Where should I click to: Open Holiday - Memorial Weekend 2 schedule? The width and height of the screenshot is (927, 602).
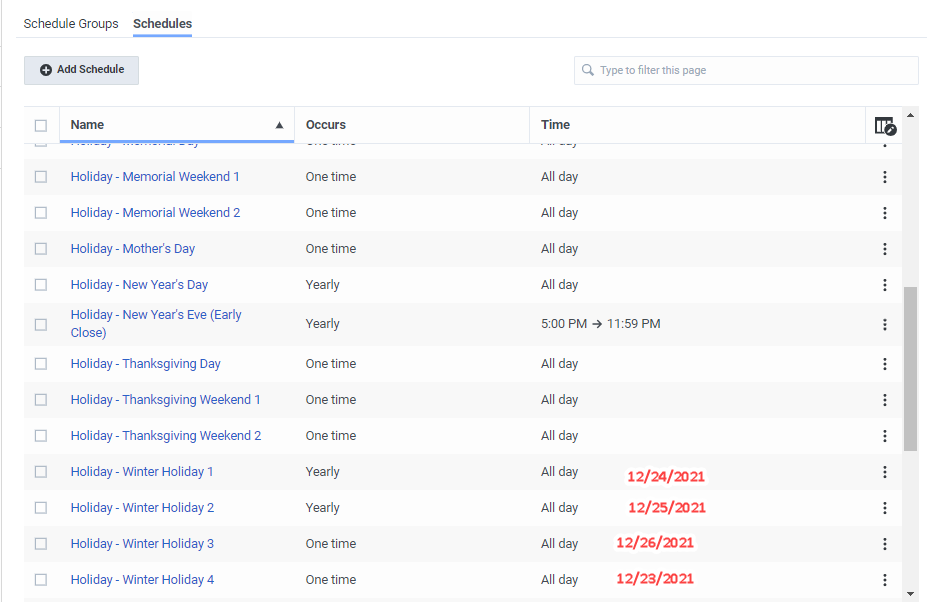(155, 213)
